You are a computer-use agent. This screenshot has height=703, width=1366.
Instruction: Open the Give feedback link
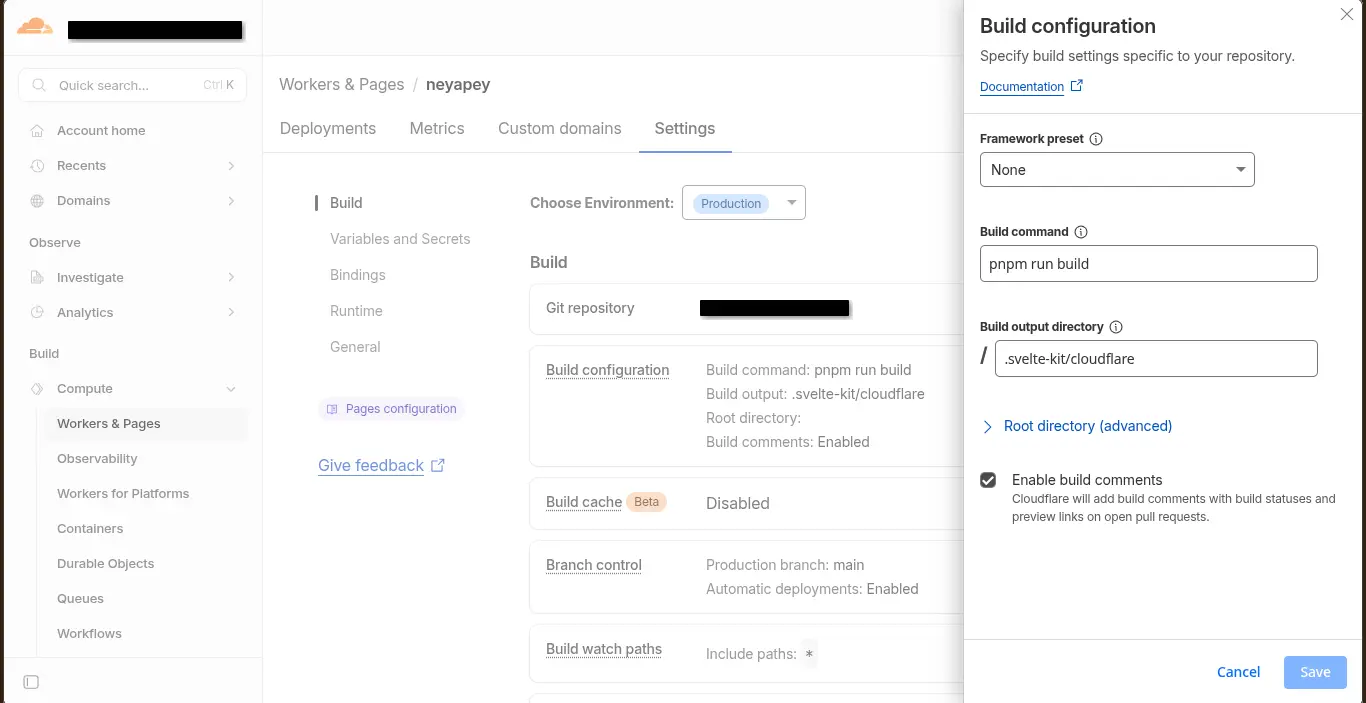tap(371, 466)
